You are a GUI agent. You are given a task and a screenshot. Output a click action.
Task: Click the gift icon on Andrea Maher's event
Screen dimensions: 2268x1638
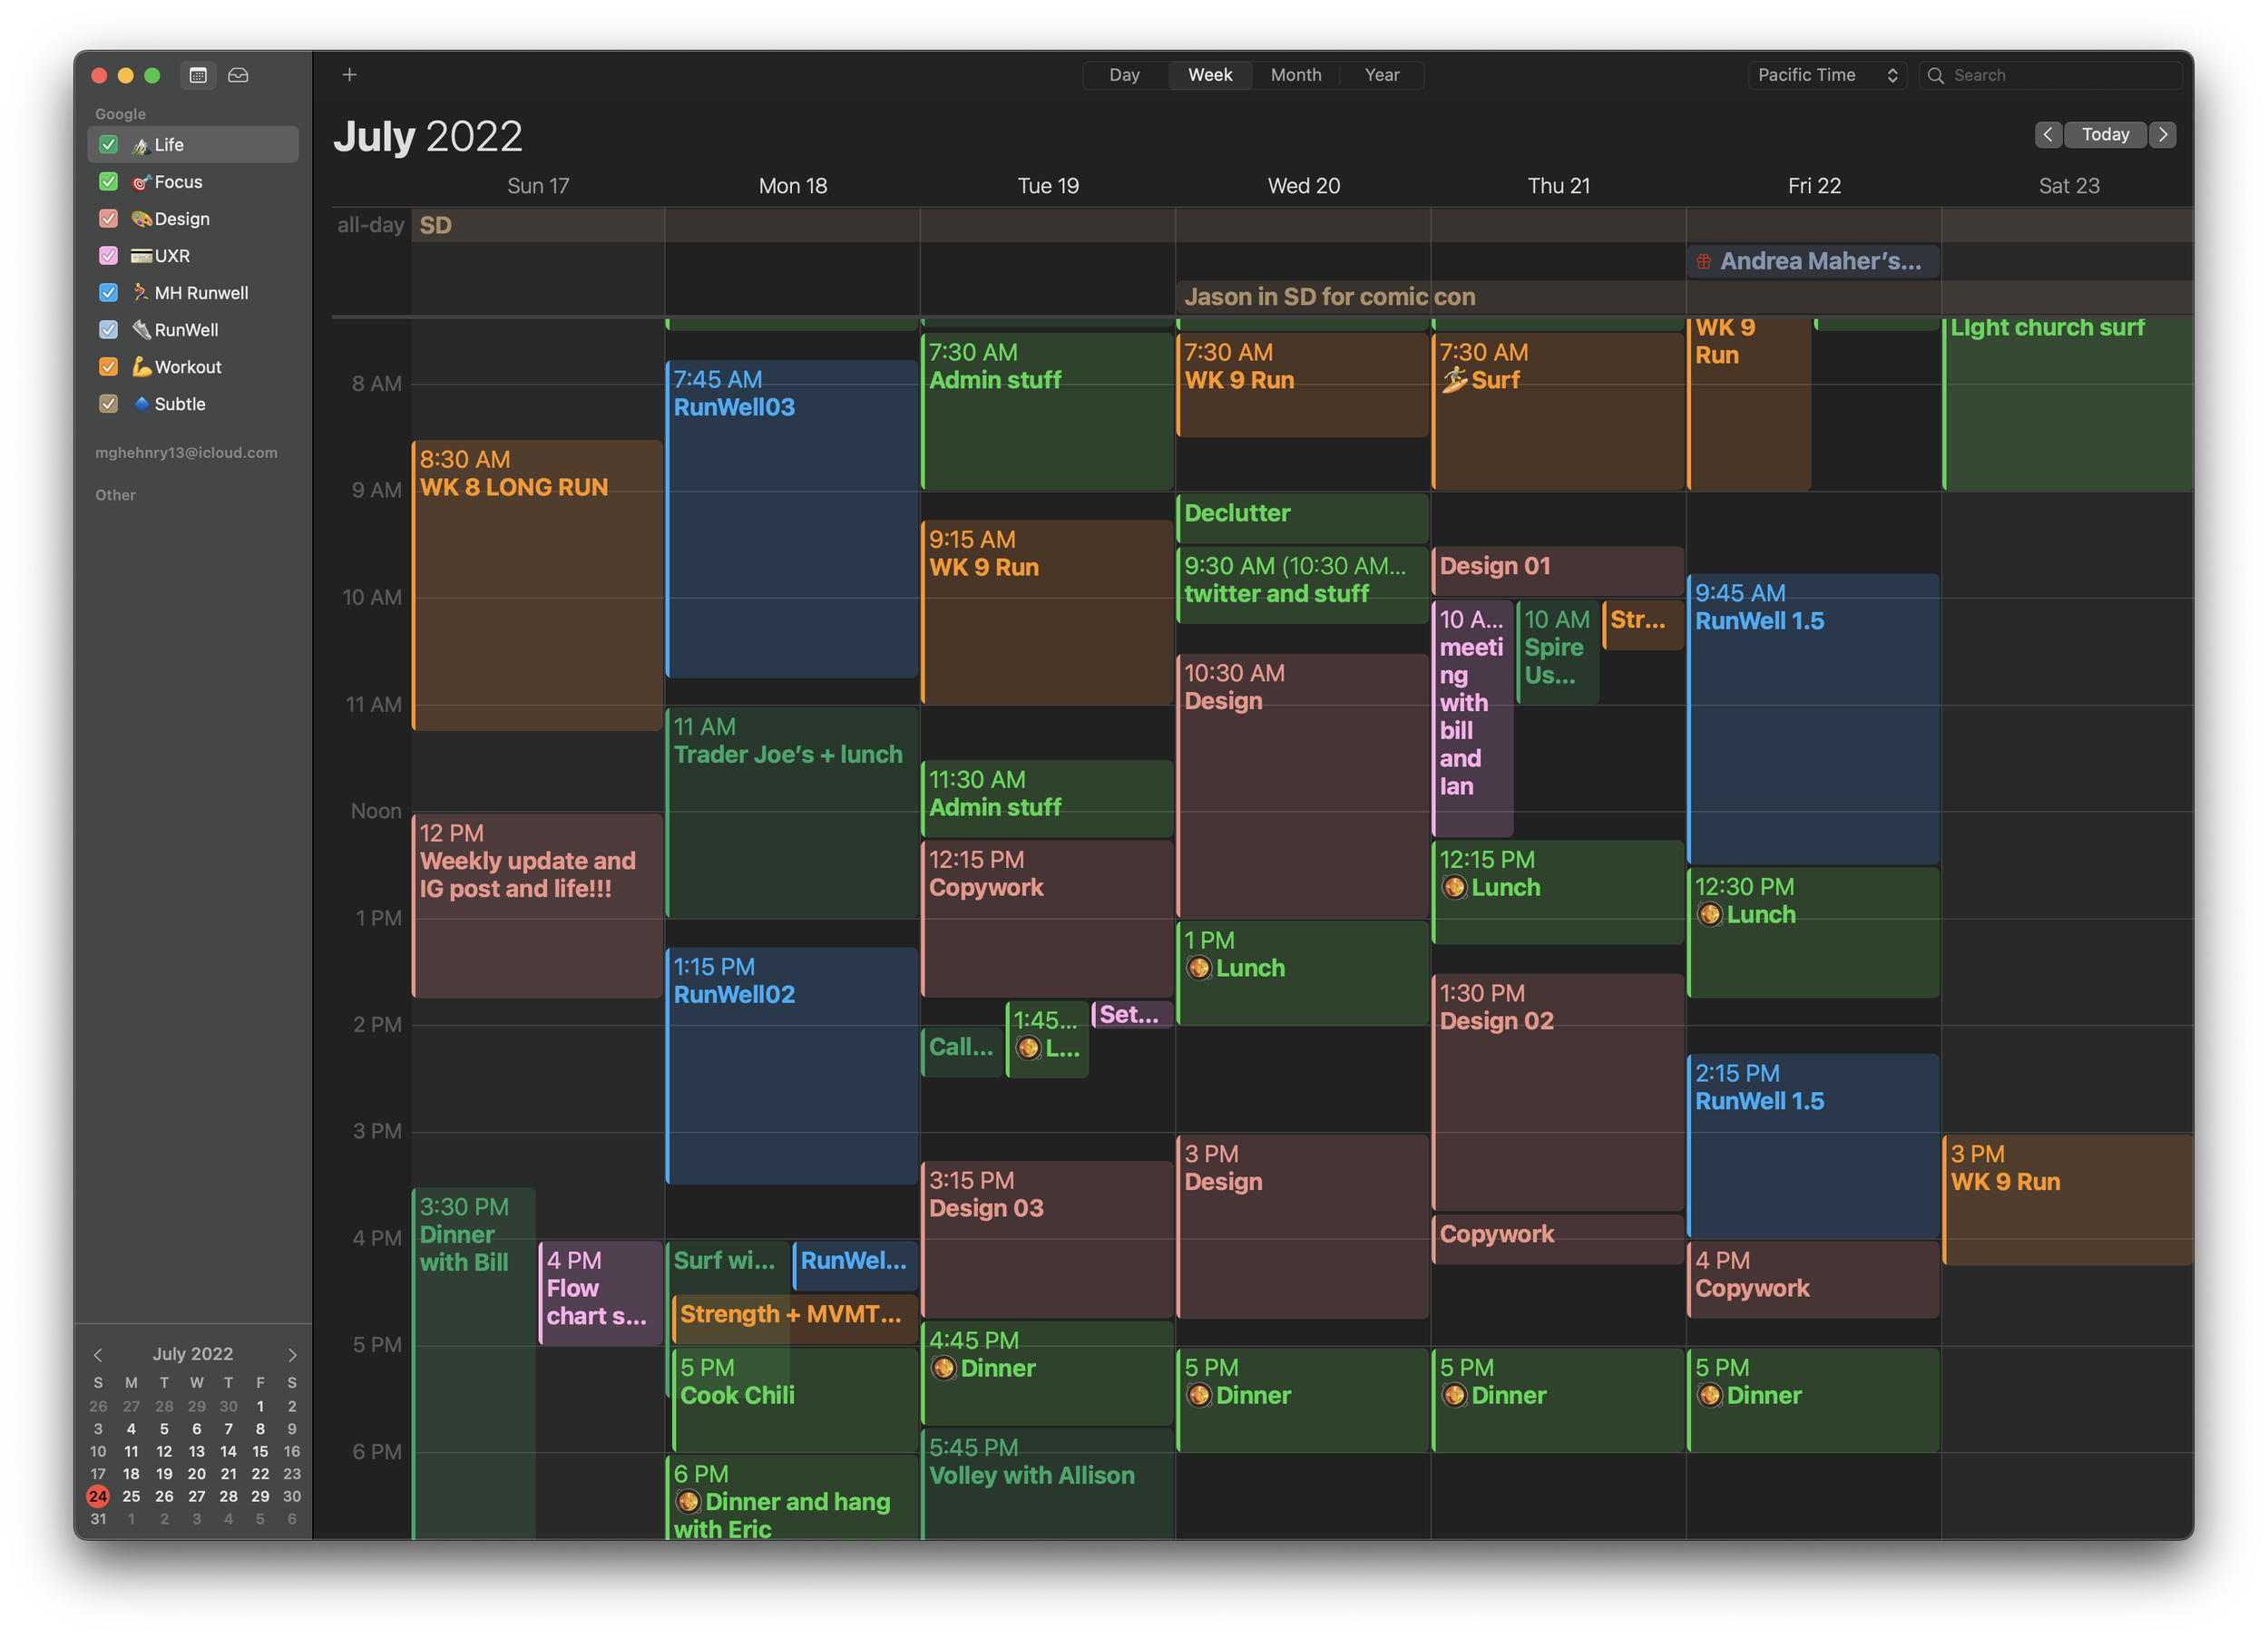tap(1703, 261)
